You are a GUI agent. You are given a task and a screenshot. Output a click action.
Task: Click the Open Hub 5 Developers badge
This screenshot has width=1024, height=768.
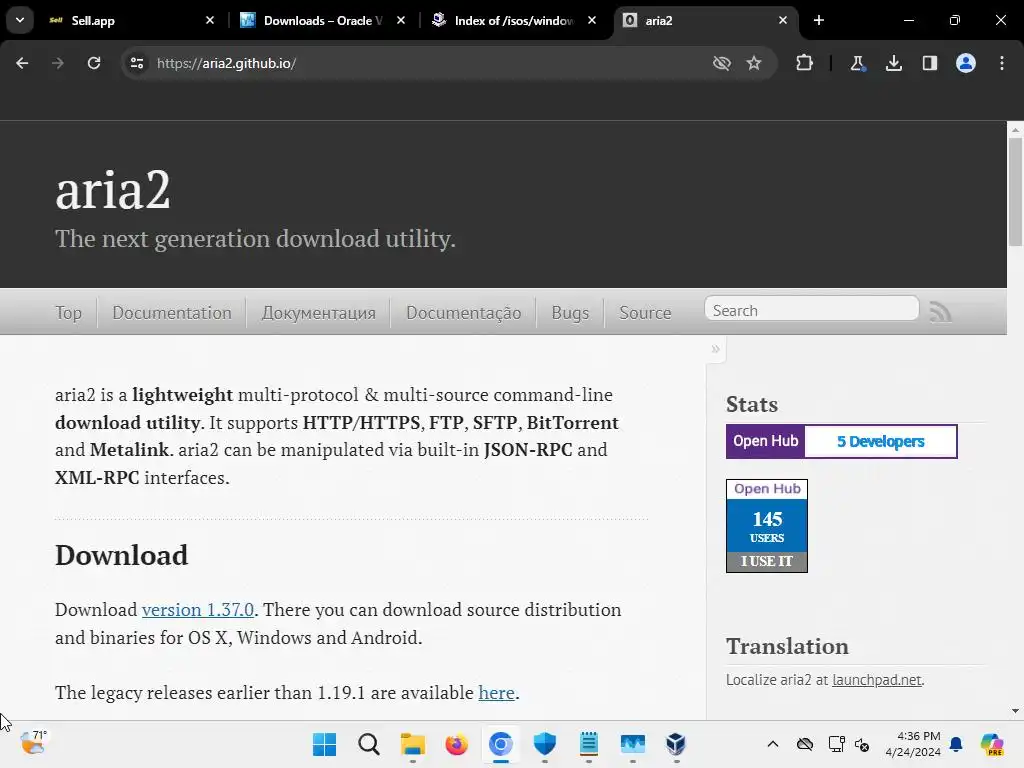point(842,441)
